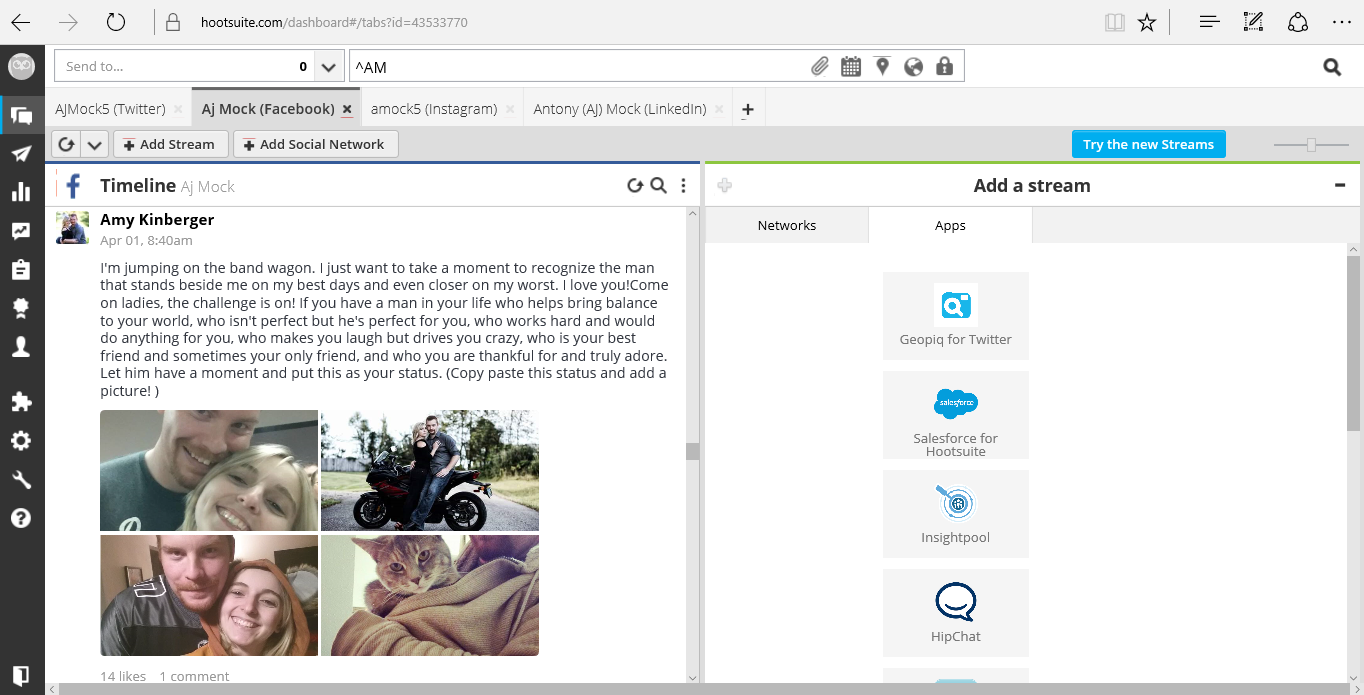The width and height of the screenshot is (1364, 695).
Task: Click the Add Social Network button
Action: pyautogui.click(x=315, y=144)
